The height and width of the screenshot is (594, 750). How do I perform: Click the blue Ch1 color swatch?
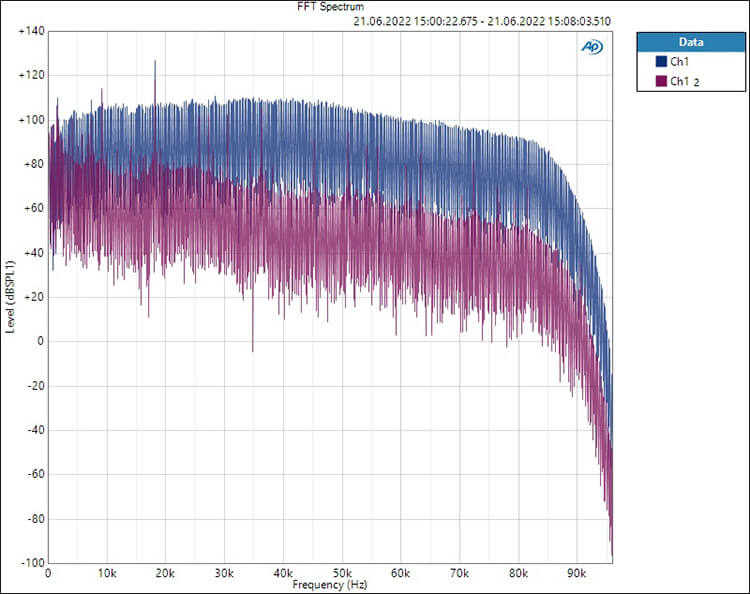[661, 61]
